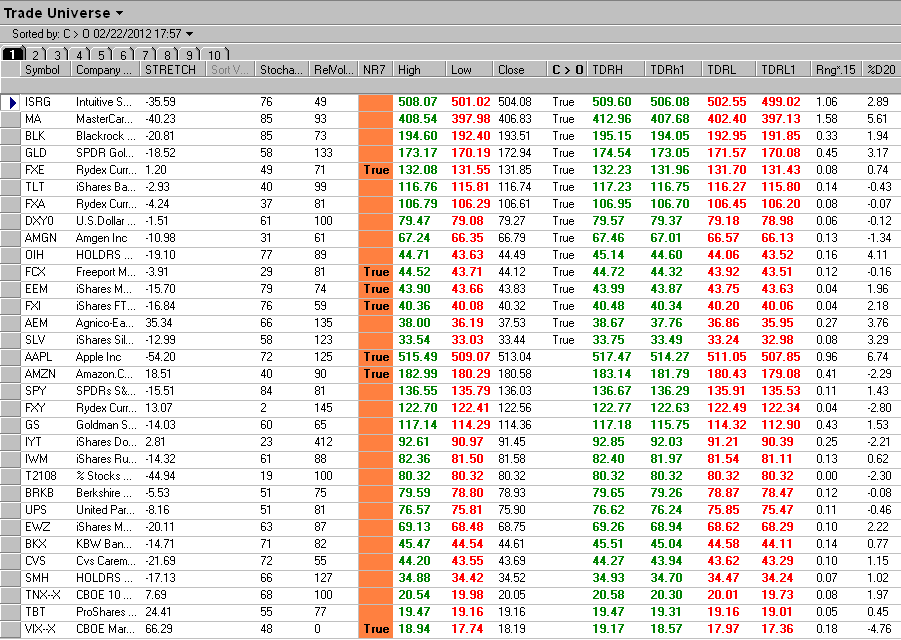Select the row selector beside MA
The height and width of the screenshot is (640, 901).
click(x=11, y=119)
